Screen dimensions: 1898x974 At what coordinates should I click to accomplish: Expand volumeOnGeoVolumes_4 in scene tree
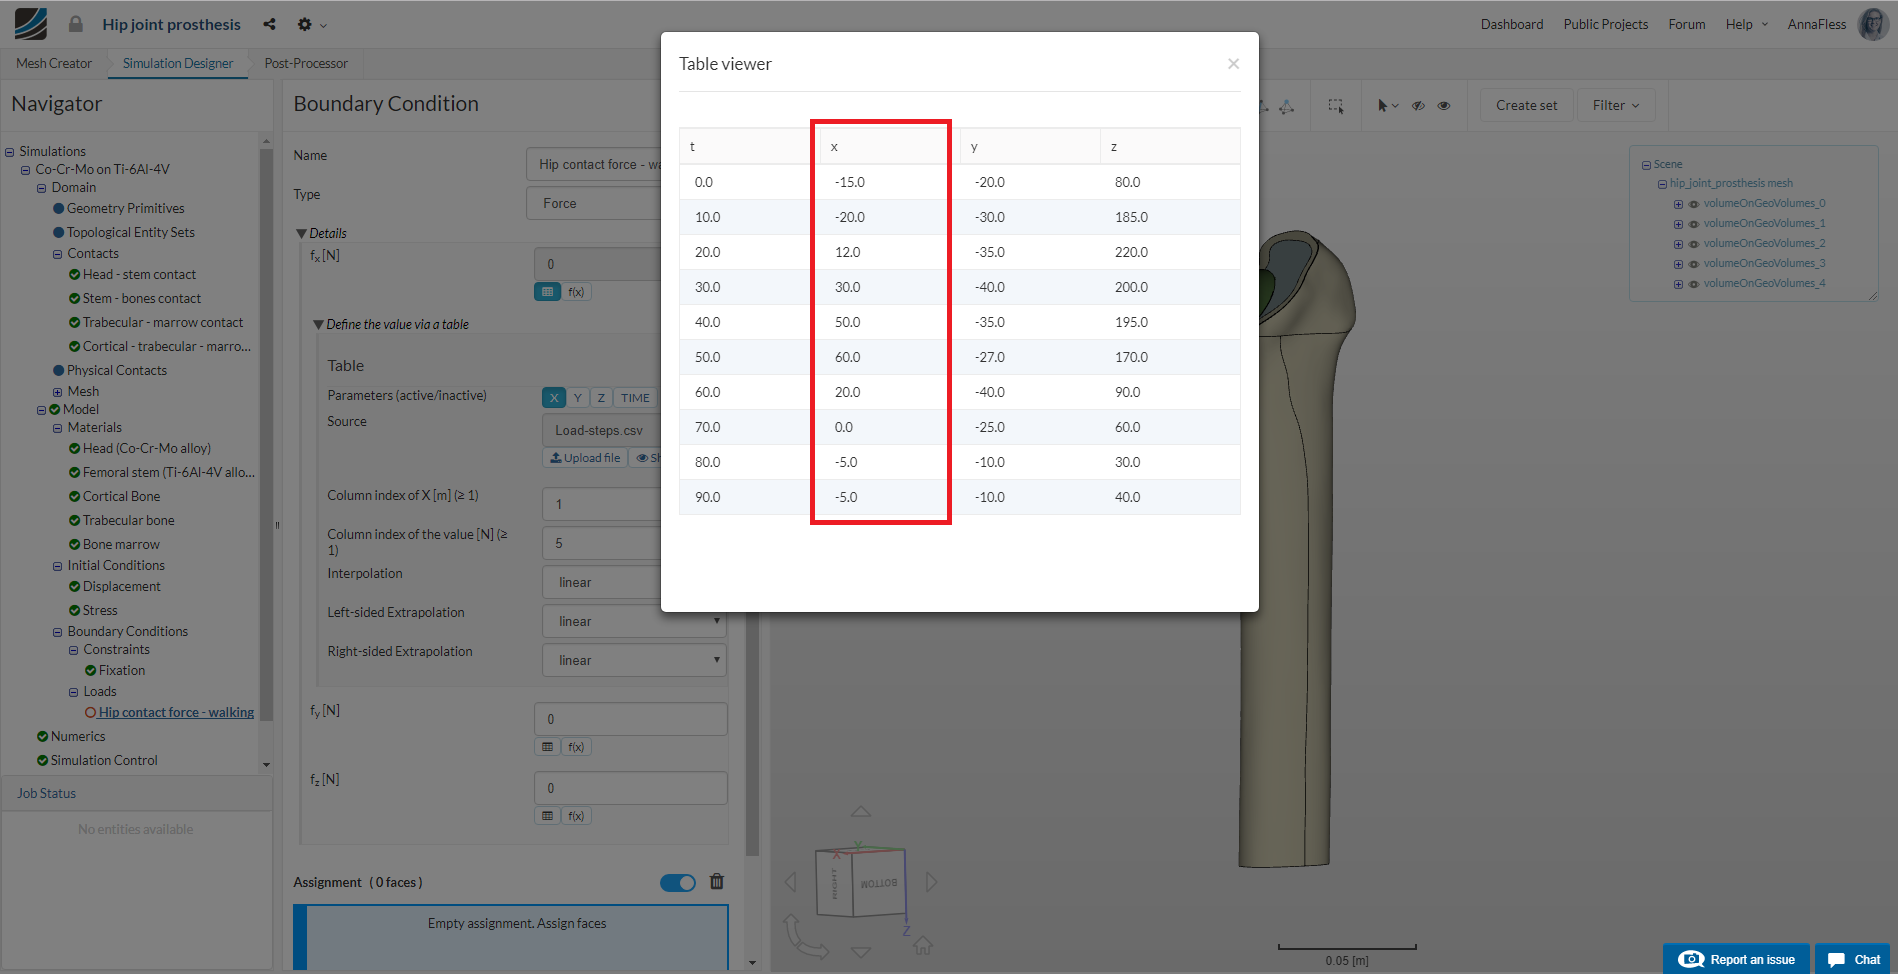click(x=1678, y=284)
